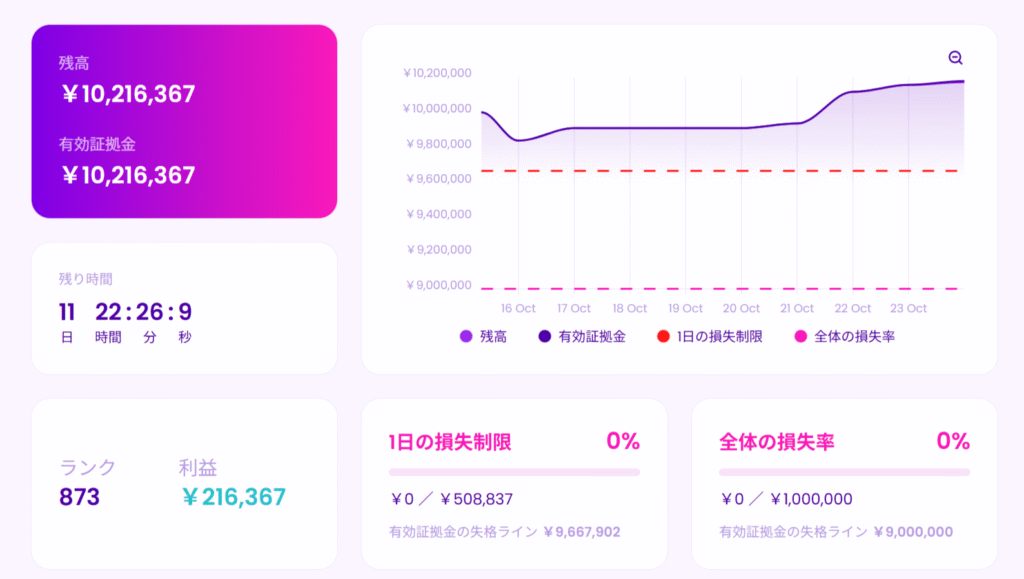Toggle the 全体の損失率 legend pink dot

pyautogui.click(x=800, y=337)
